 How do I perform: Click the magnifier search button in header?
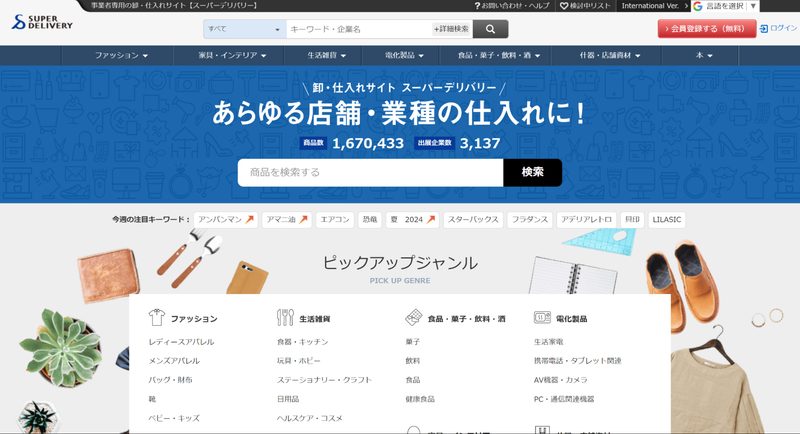pyautogui.click(x=490, y=29)
